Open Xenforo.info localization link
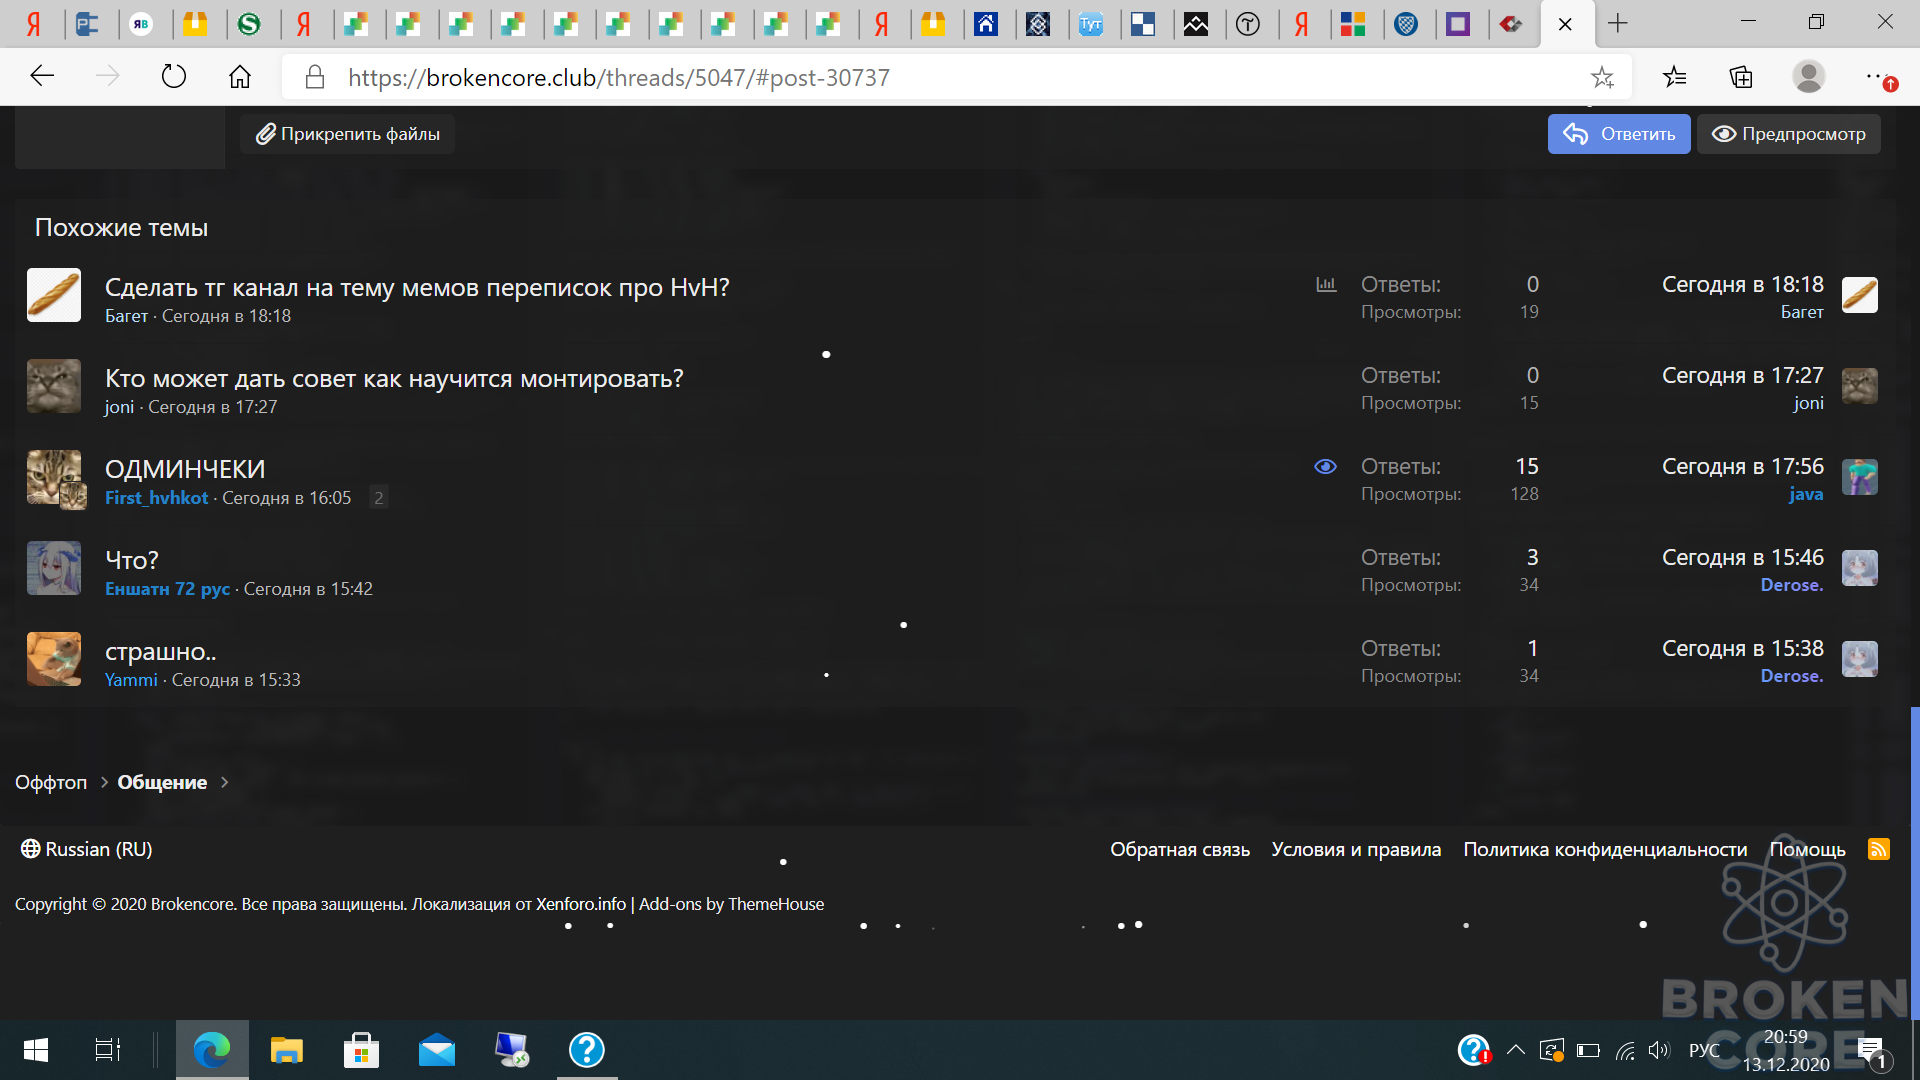 tap(581, 904)
